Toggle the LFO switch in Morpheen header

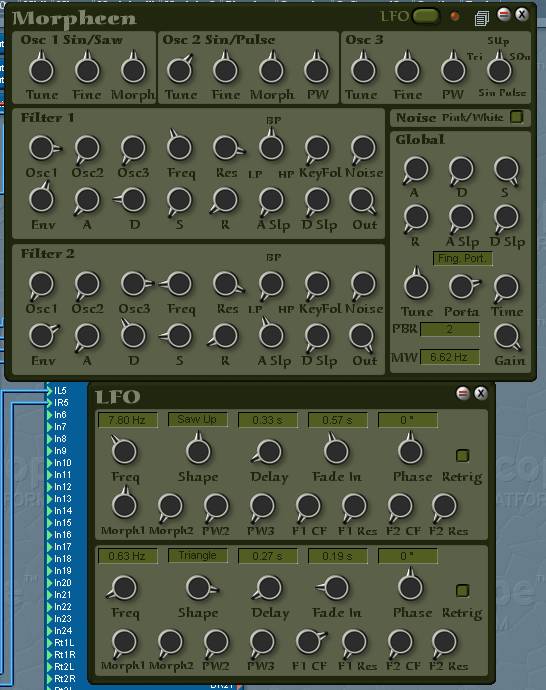pyautogui.click(x=425, y=16)
